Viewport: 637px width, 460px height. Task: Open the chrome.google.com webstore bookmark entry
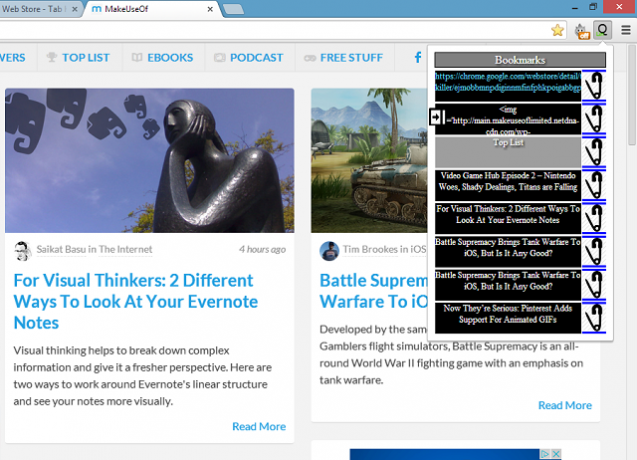click(508, 86)
